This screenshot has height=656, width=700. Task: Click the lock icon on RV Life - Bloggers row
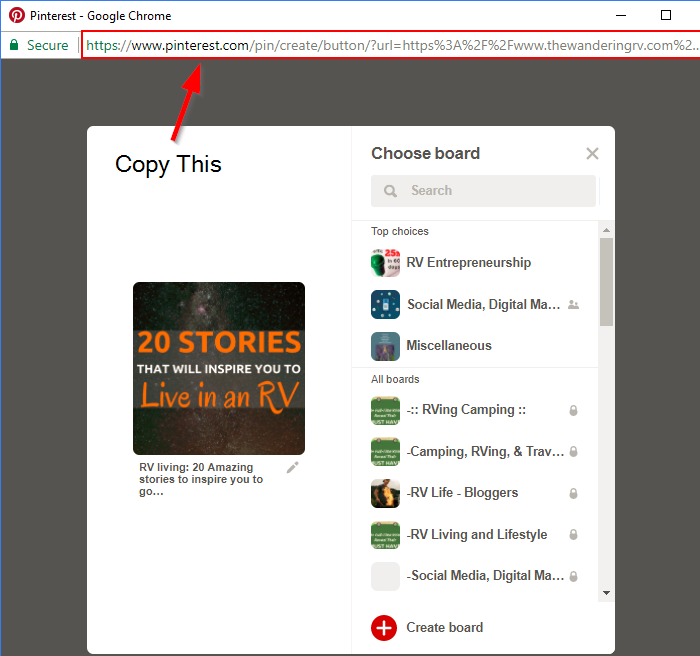574,493
